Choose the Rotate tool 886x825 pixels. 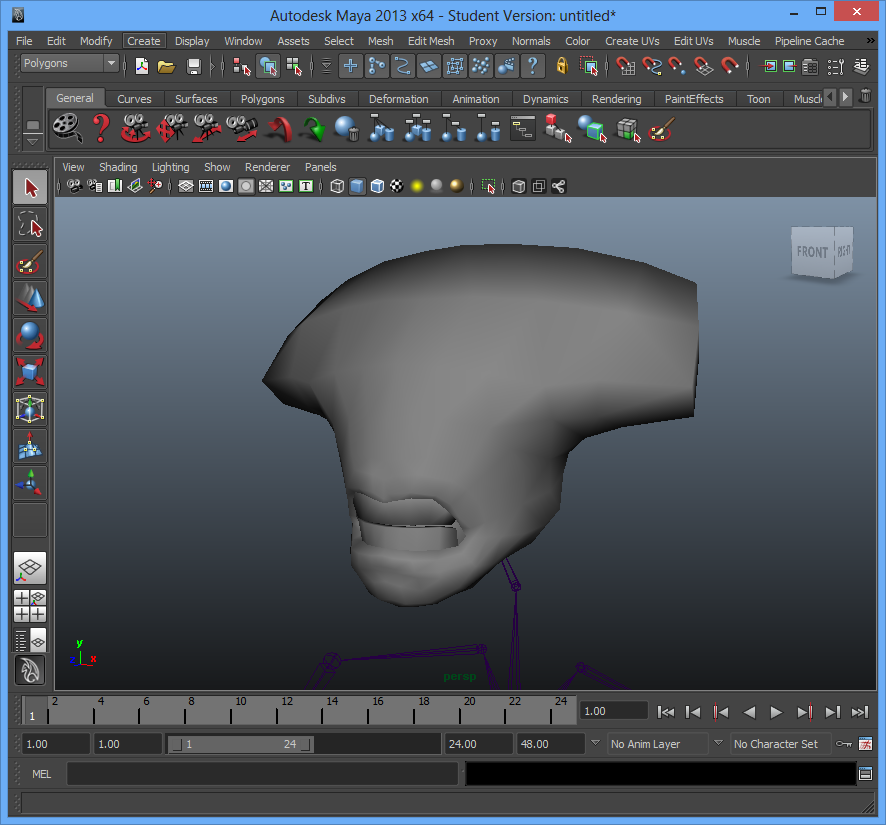pos(30,336)
